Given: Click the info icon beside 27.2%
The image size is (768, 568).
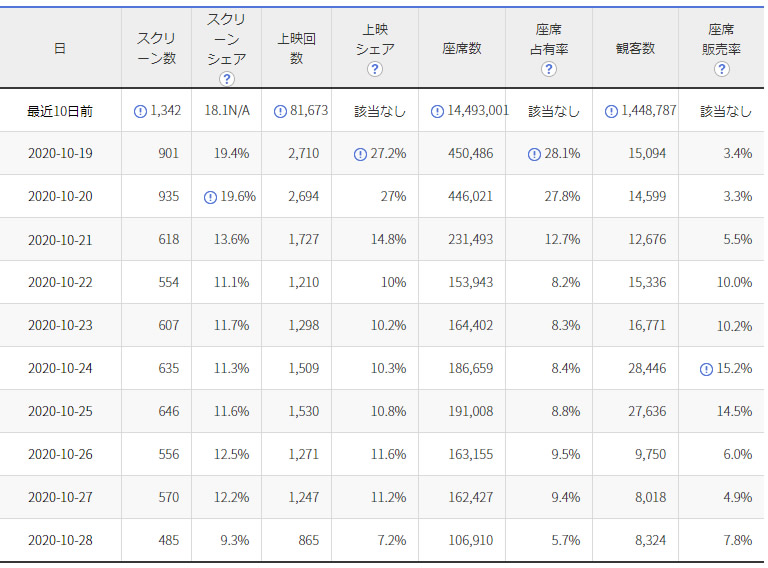Looking at the screenshot, I should point(360,154).
